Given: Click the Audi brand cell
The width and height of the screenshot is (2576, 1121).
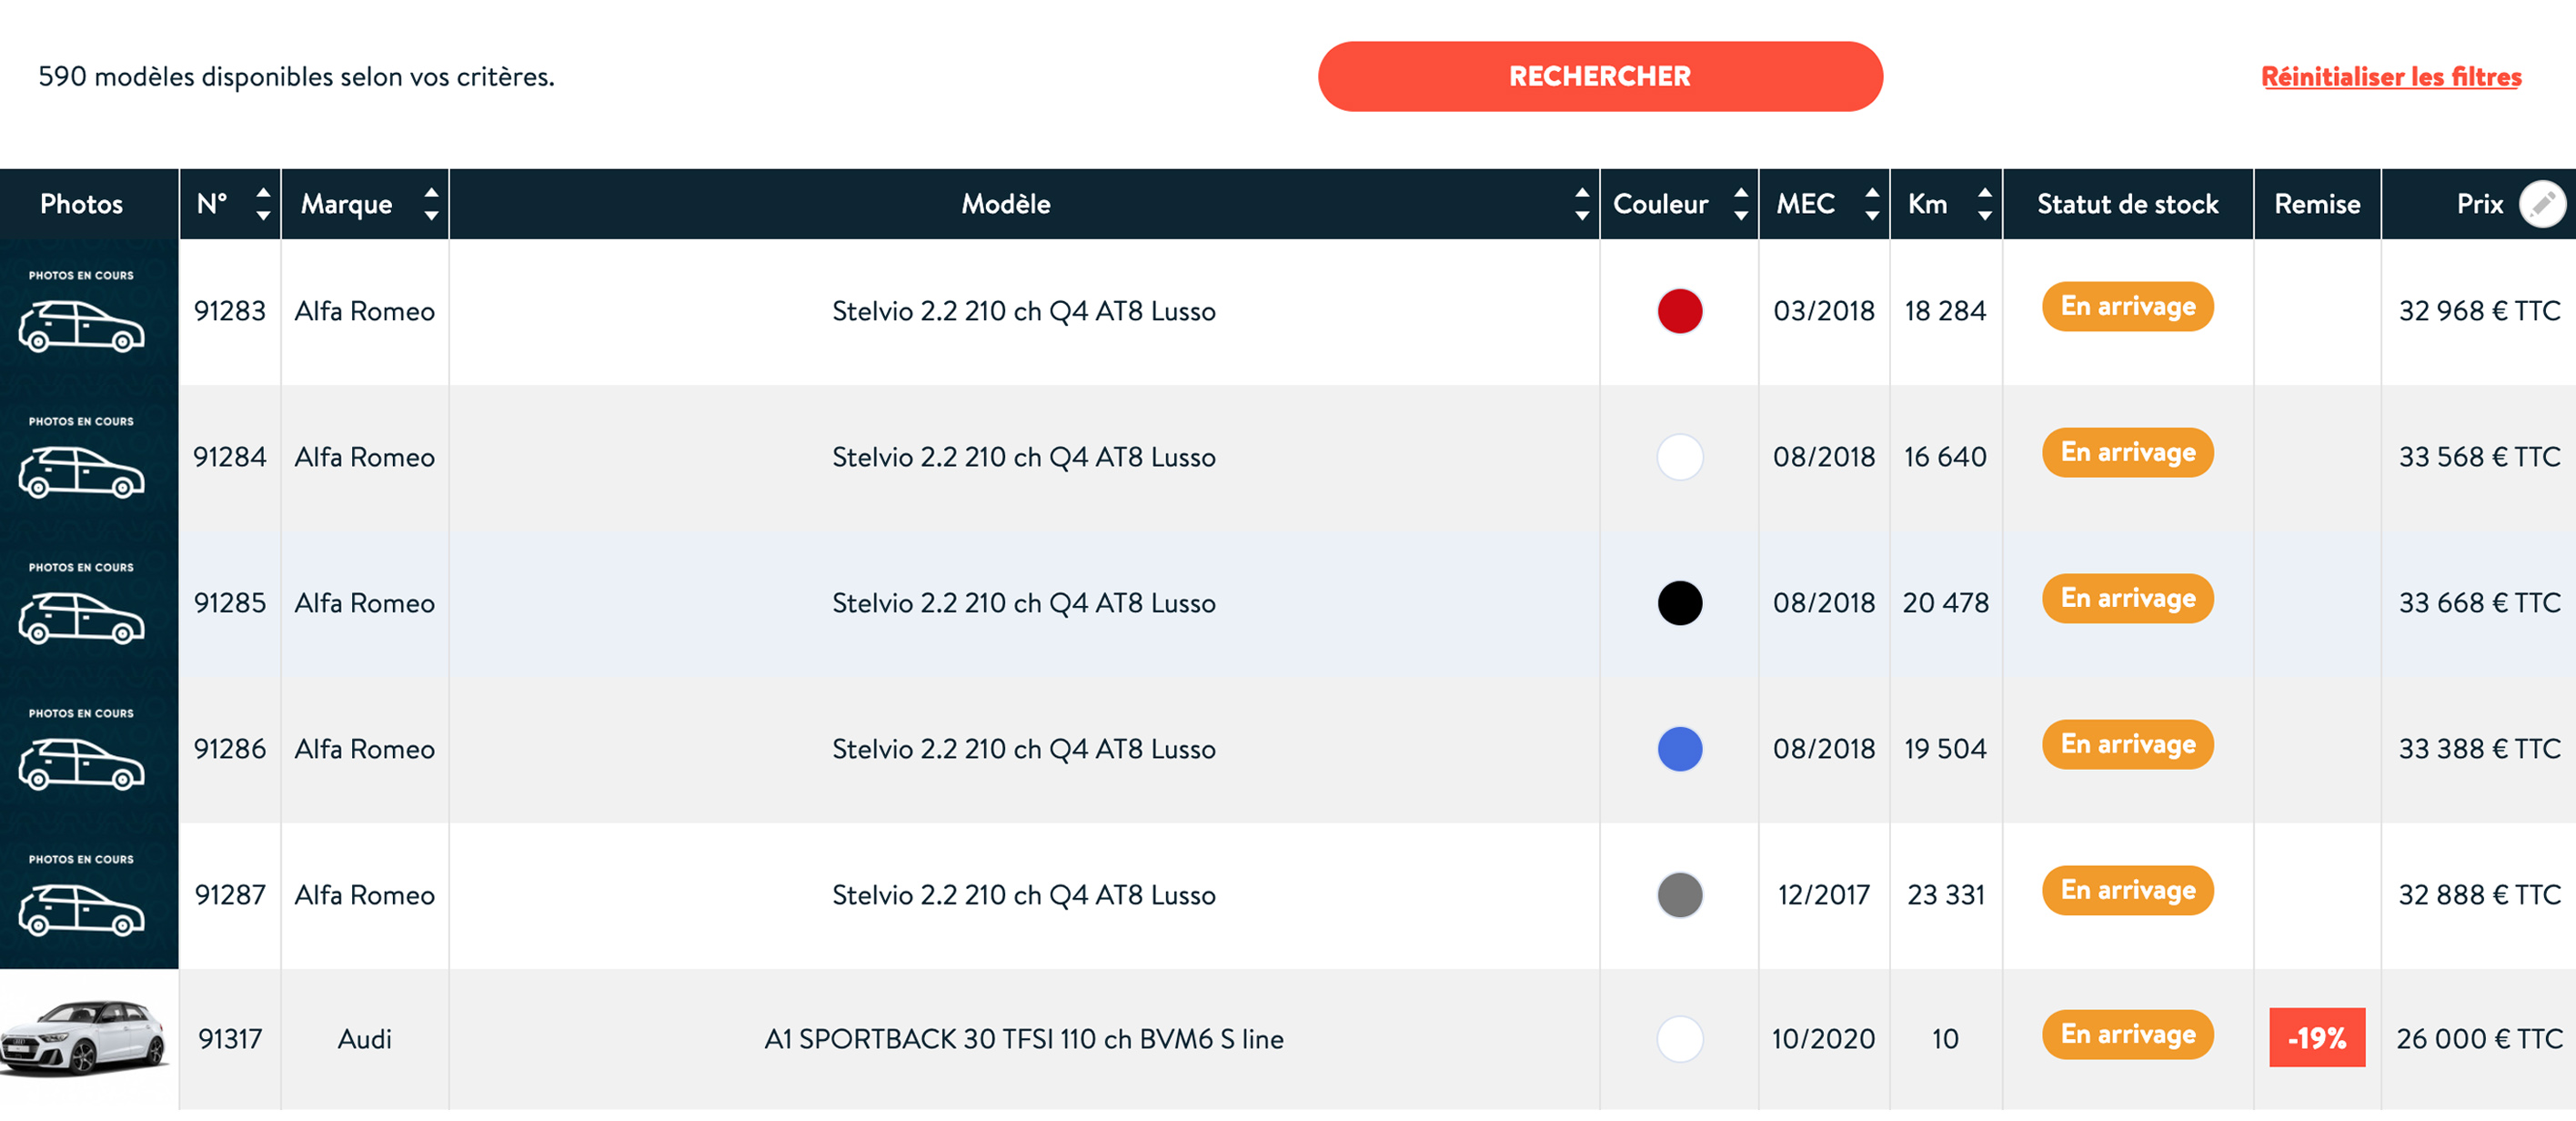Looking at the screenshot, I should click(x=364, y=1039).
